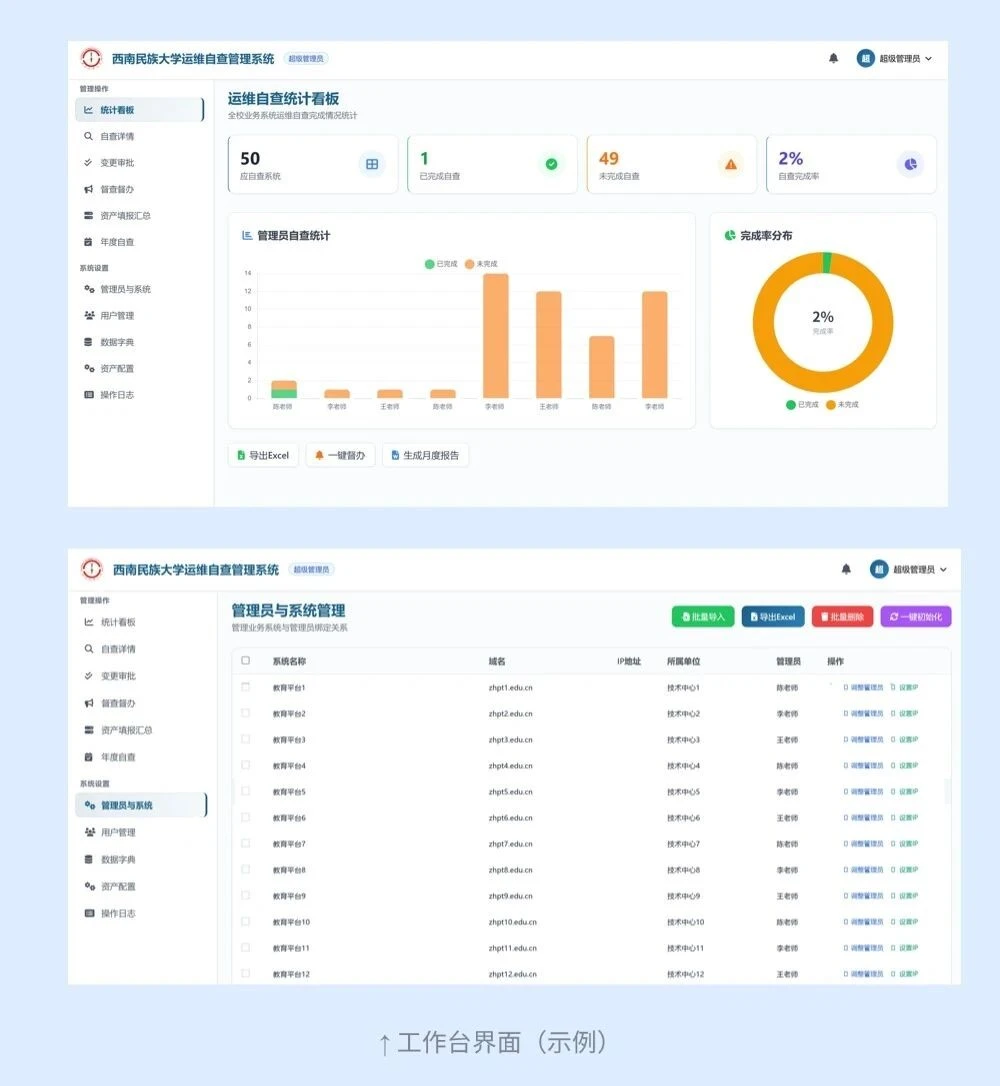Viewport: 1000px width, 1086px height.
Task: Expand the 超级管理员 user menu in management view
Action: point(908,569)
